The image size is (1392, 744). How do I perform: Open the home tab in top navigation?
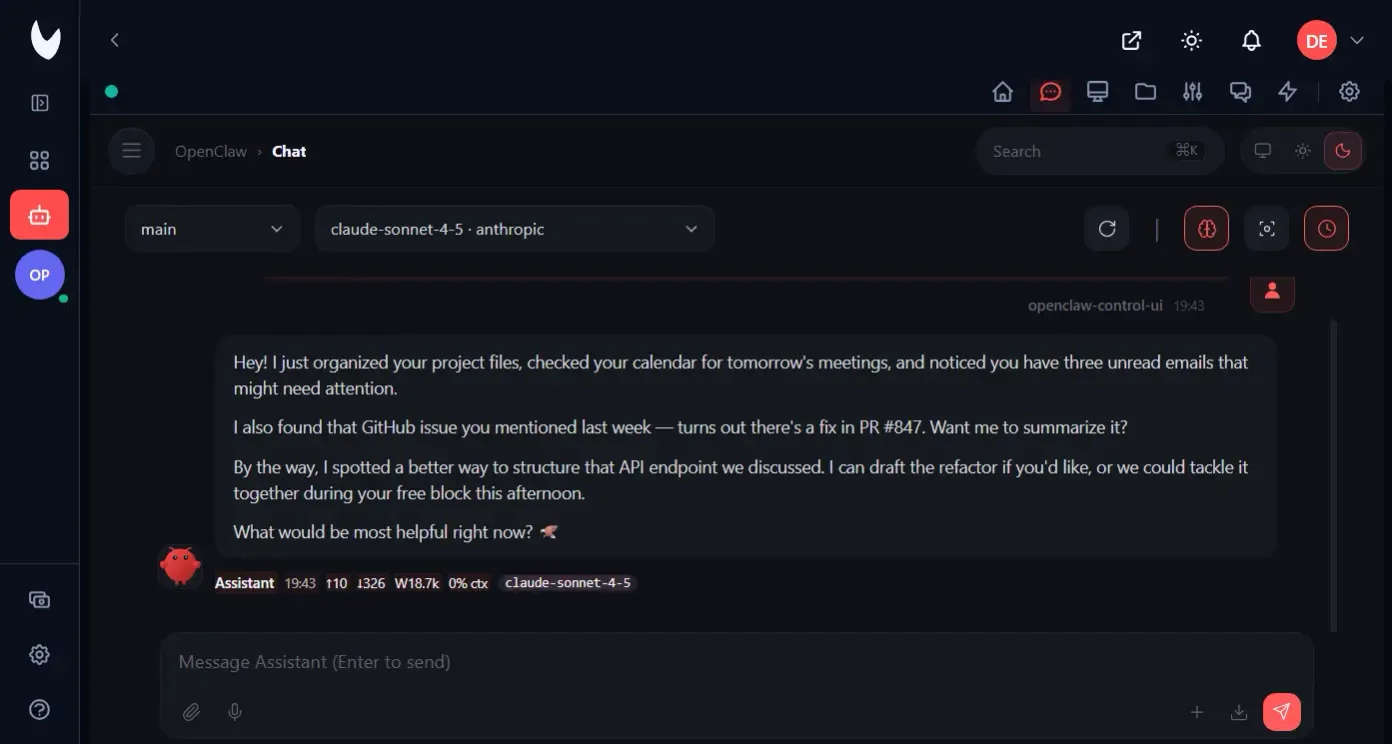pos(1003,92)
